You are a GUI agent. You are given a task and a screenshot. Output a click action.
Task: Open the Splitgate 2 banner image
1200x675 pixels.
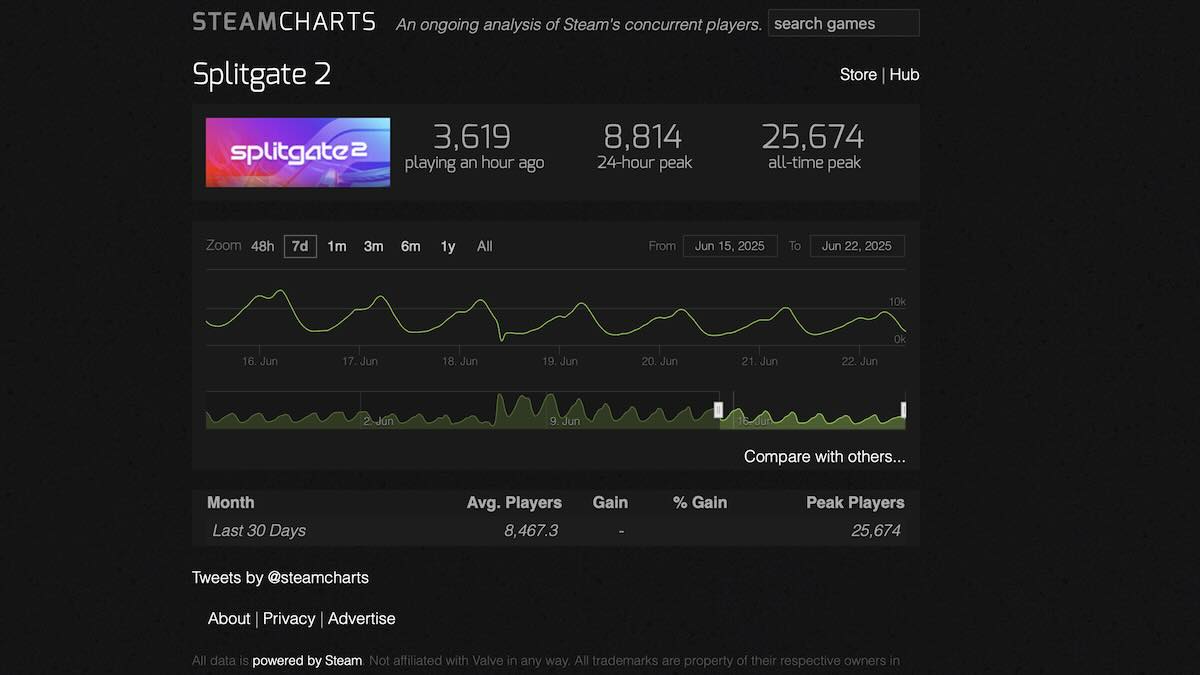298,152
